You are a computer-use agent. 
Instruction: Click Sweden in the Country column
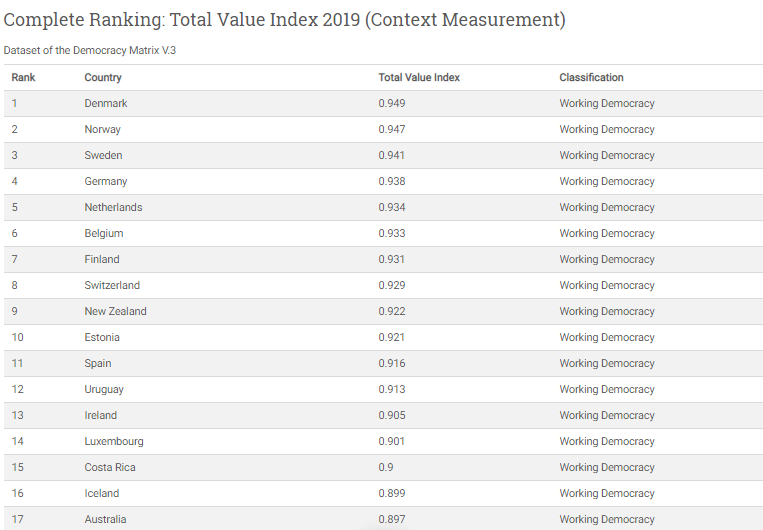coord(103,155)
